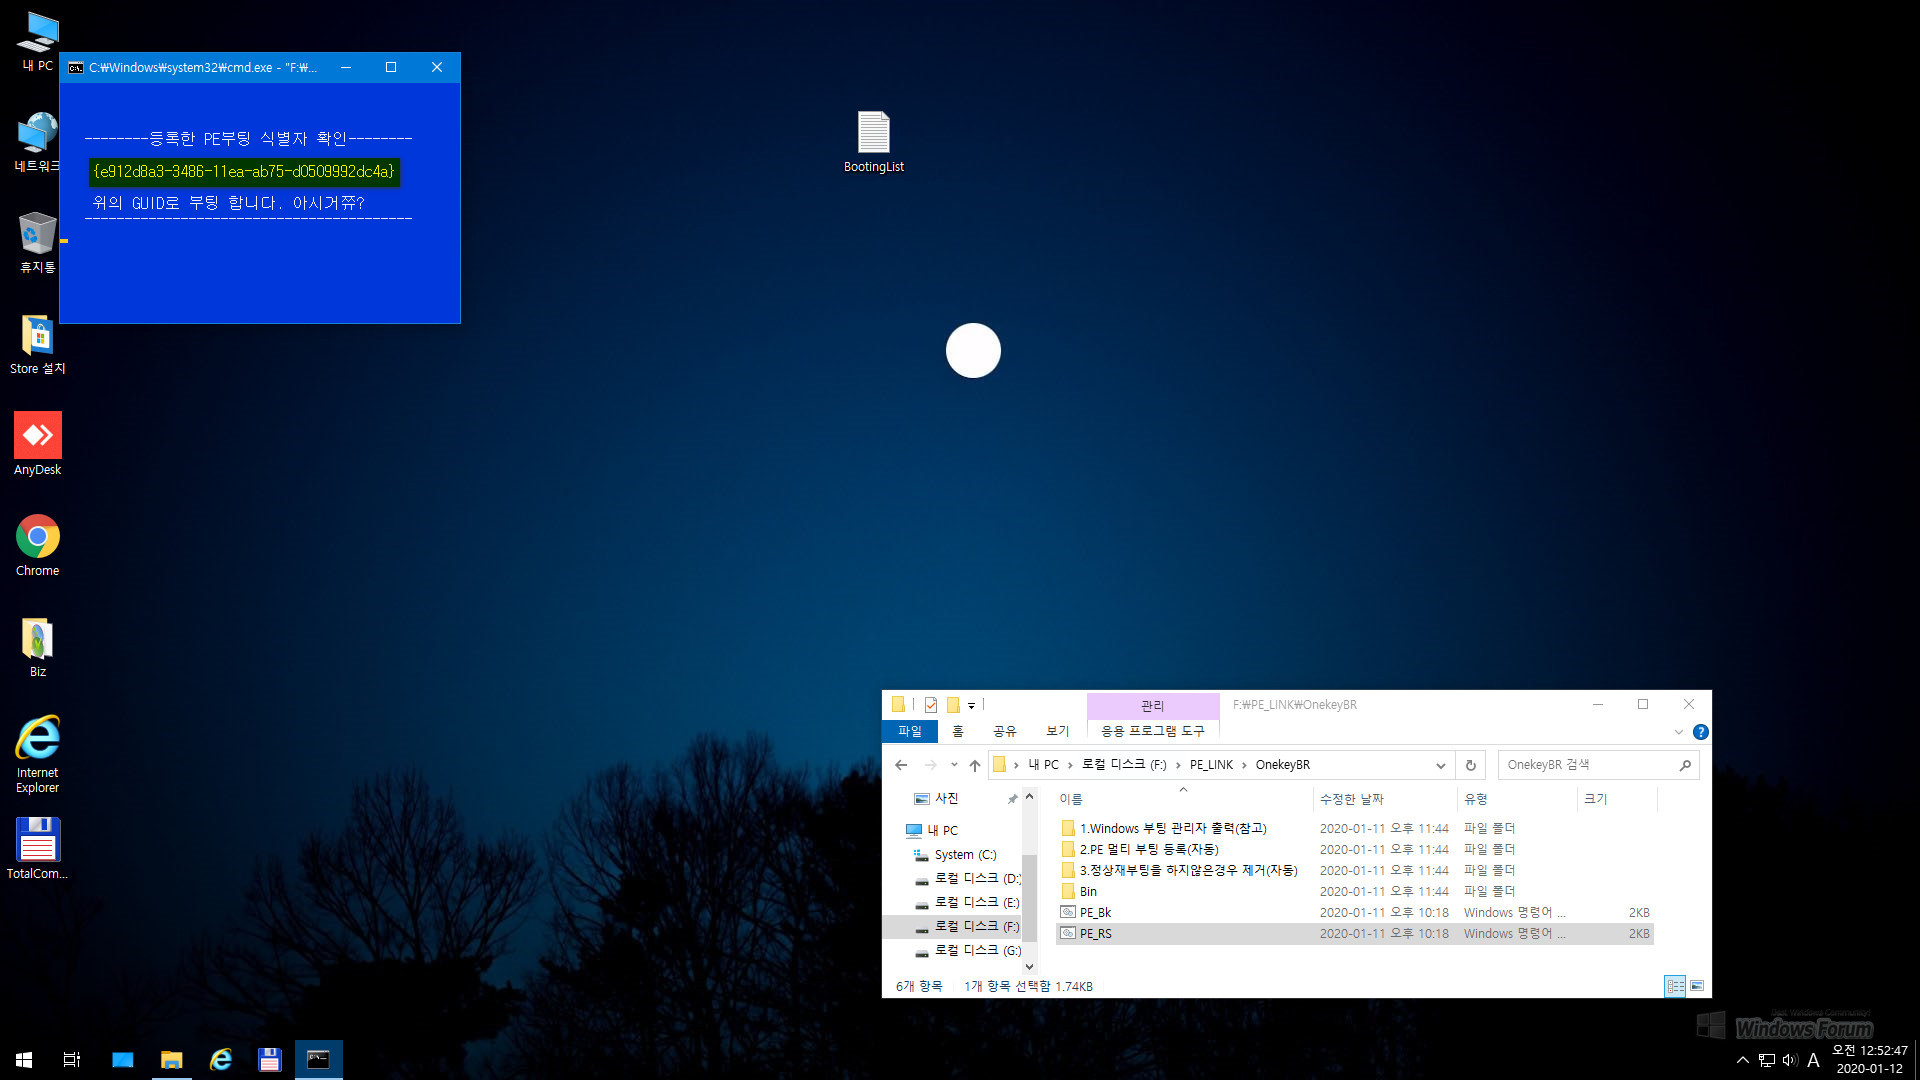Open the 홈 ribbon tab
The image size is (1920, 1080).
(957, 731)
